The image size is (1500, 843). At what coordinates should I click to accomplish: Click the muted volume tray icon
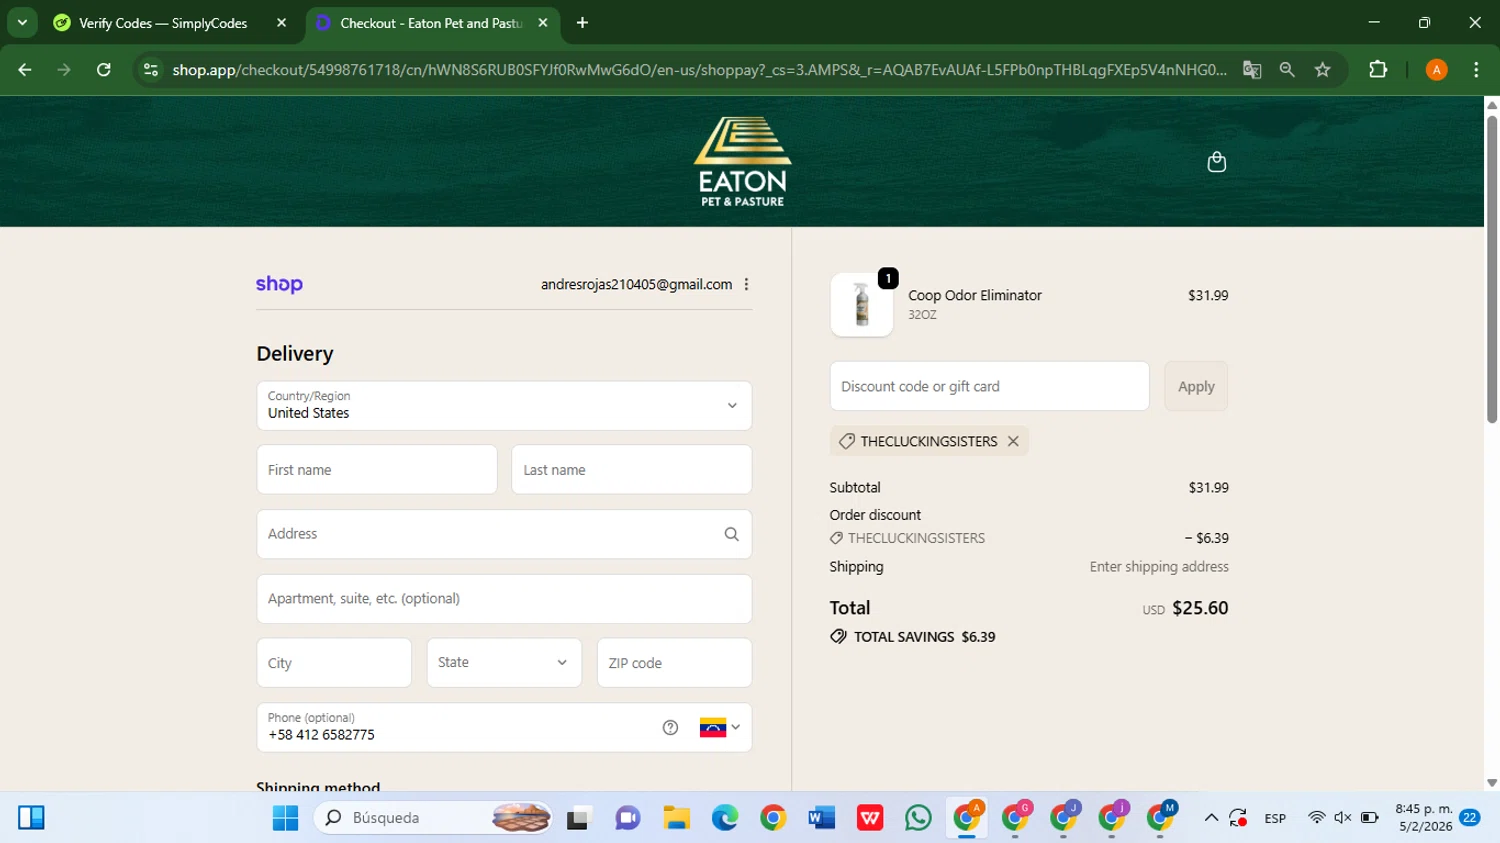click(1343, 818)
